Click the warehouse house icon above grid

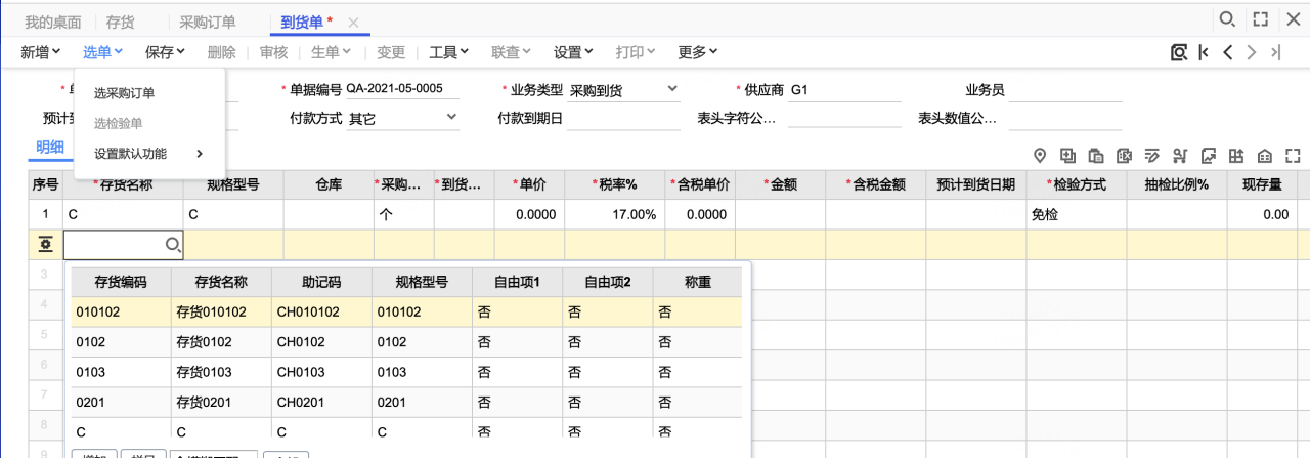[1264, 156]
